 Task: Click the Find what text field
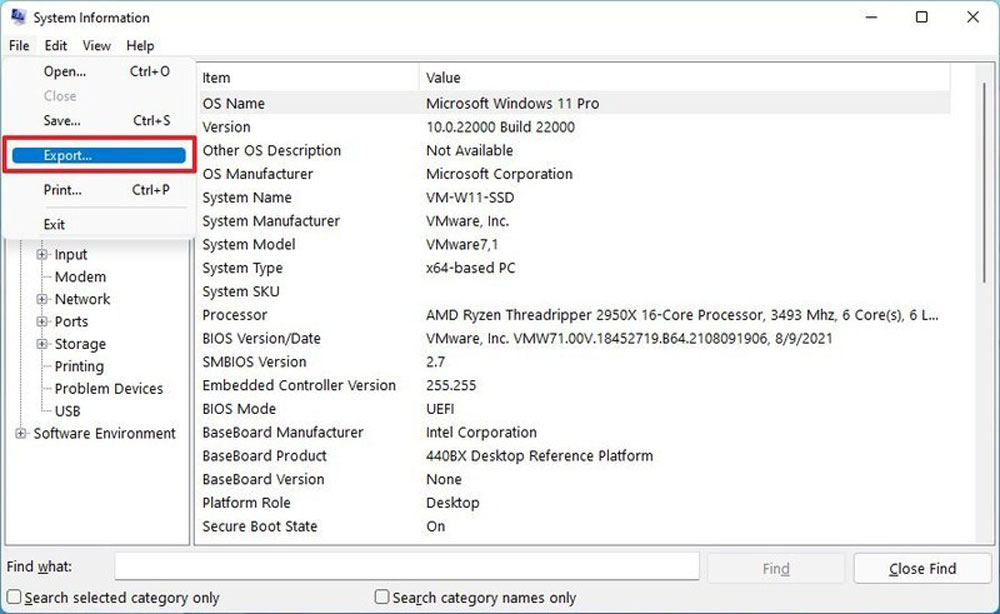coord(407,566)
